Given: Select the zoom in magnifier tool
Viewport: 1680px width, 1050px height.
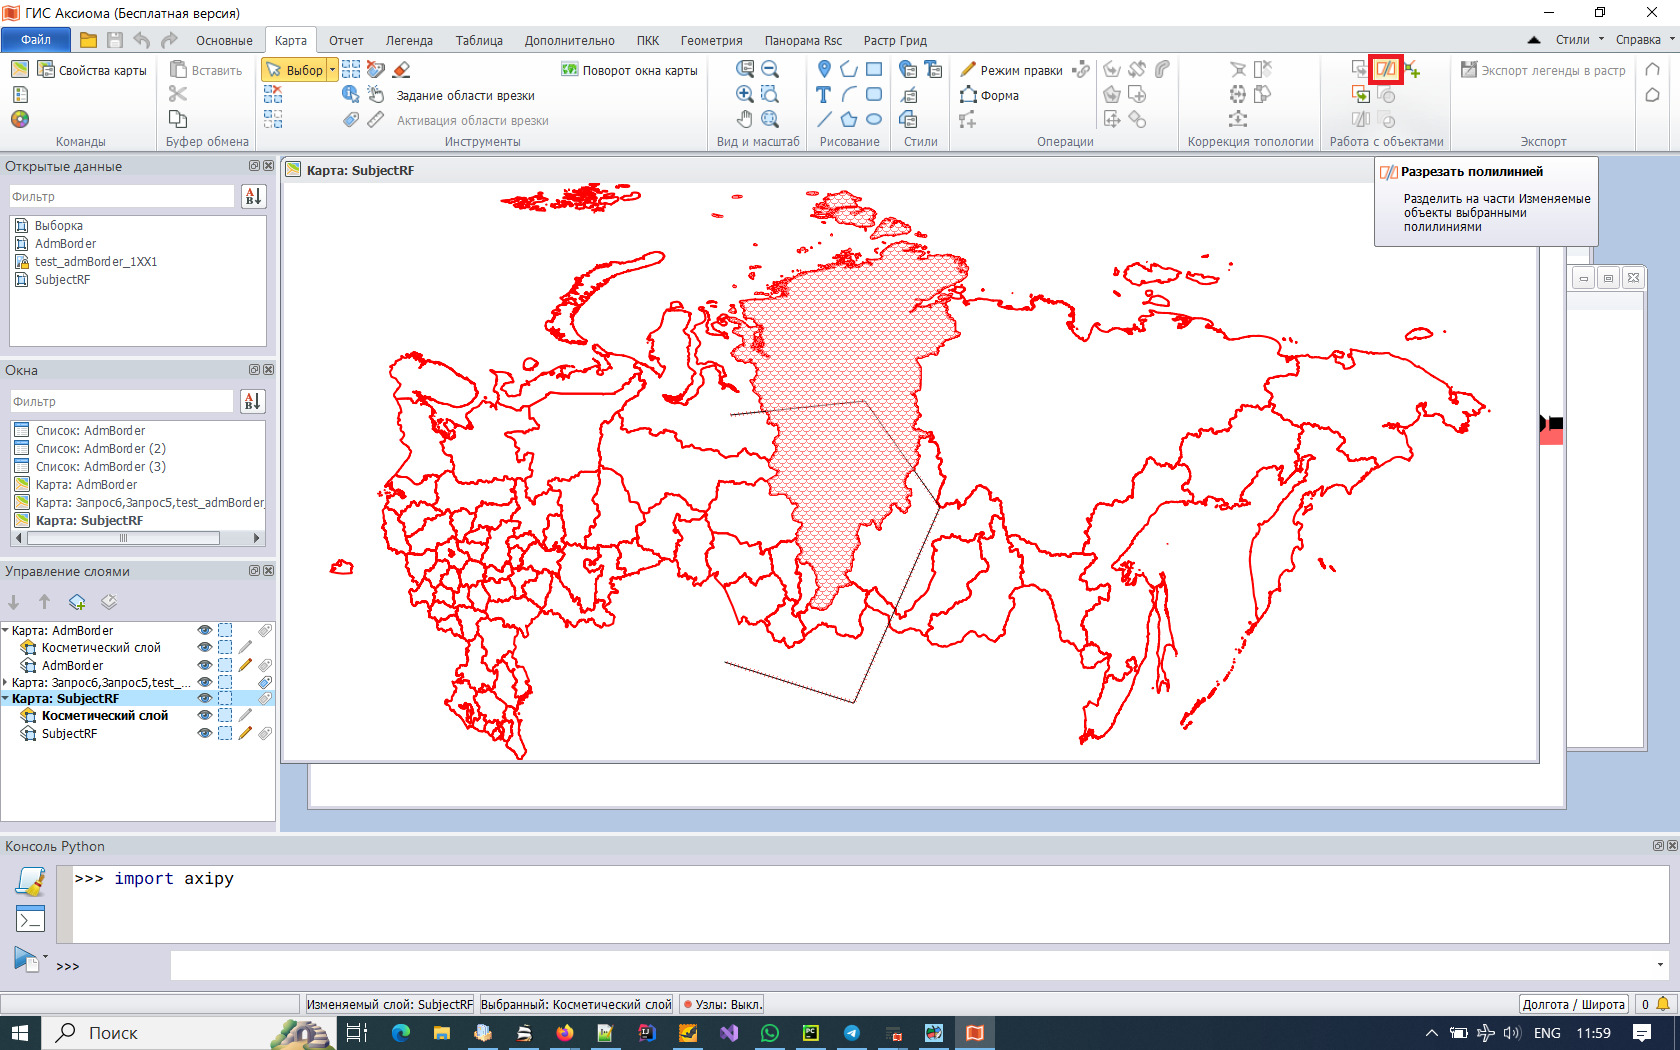Looking at the screenshot, I should 745,94.
